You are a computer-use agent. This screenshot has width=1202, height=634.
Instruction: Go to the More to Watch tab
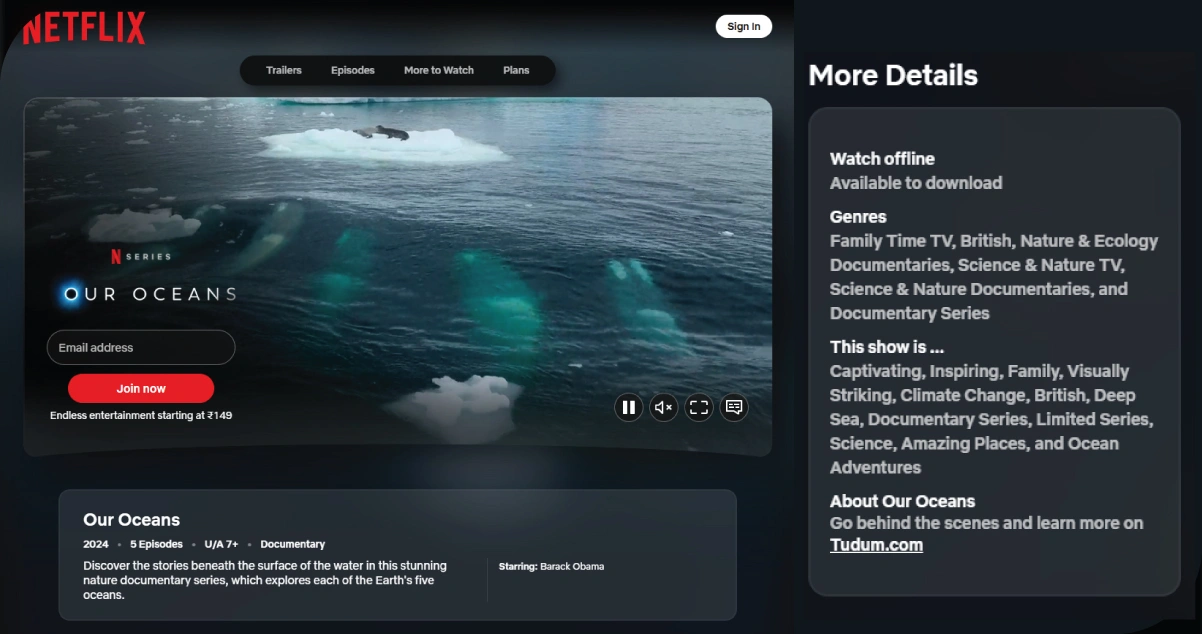(x=438, y=70)
